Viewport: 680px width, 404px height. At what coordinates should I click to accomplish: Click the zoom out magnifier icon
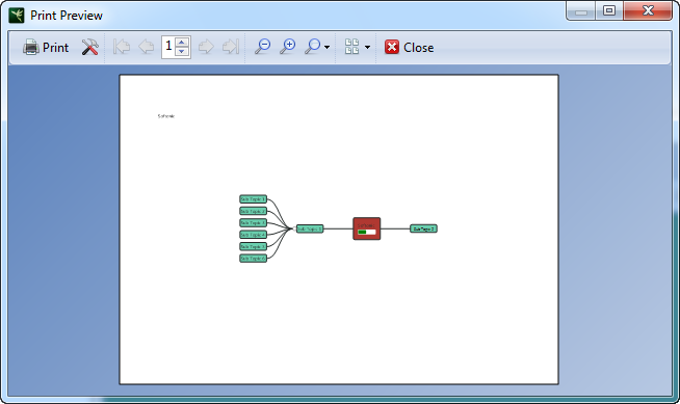tap(262, 46)
